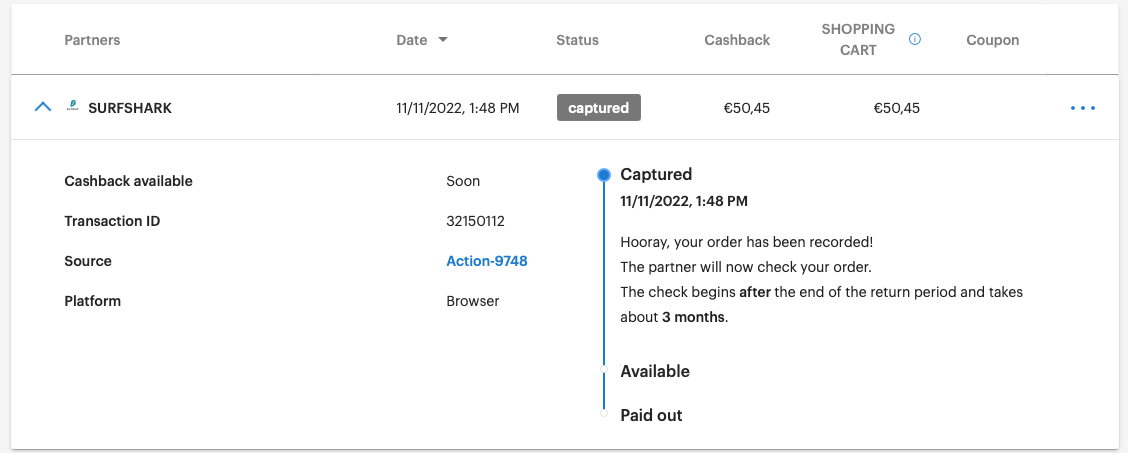Click the €50,45 cashback amount
The height and width of the screenshot is (453, 1128).
pos(747,109)
